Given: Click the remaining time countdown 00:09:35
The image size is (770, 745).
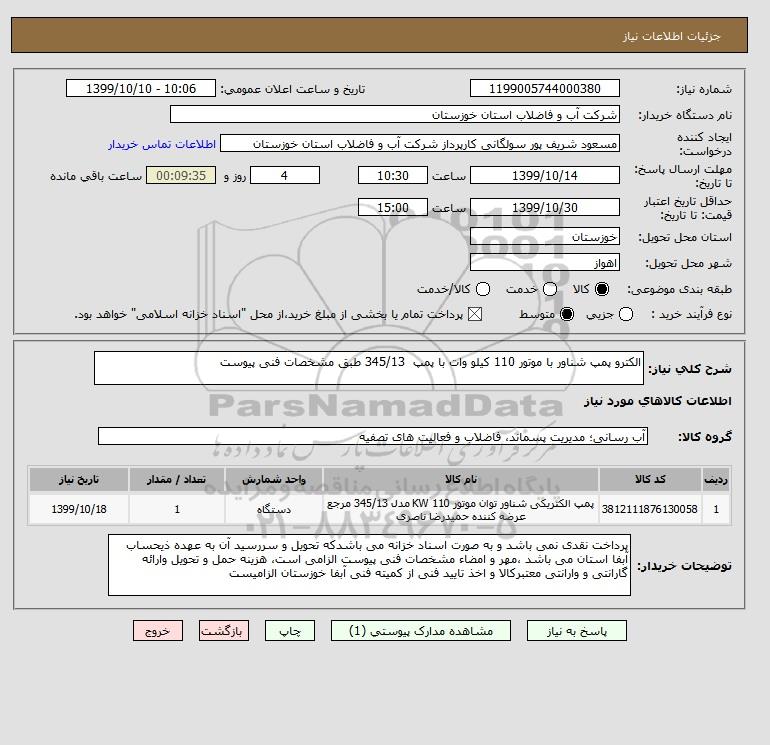Looking at the screenshot, I should tap(181, 175).
